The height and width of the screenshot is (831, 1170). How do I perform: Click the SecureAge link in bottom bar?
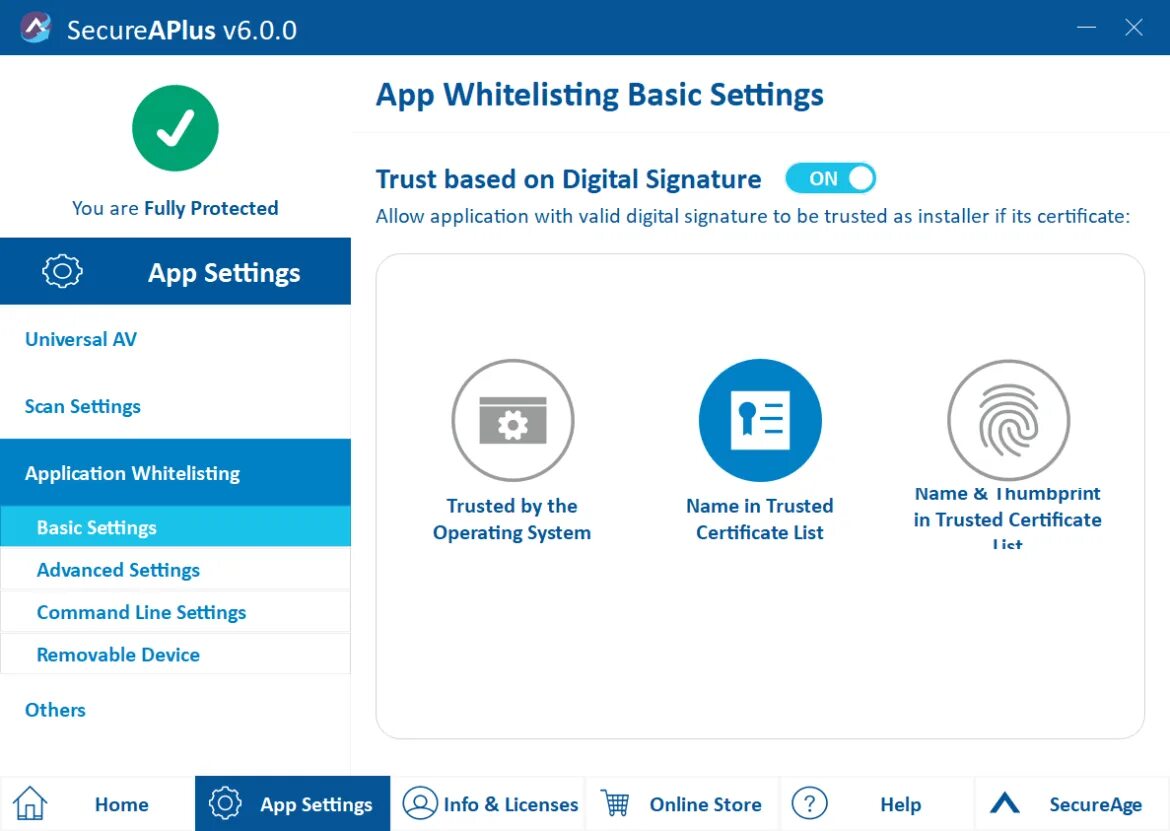[x=1095, y=803]
